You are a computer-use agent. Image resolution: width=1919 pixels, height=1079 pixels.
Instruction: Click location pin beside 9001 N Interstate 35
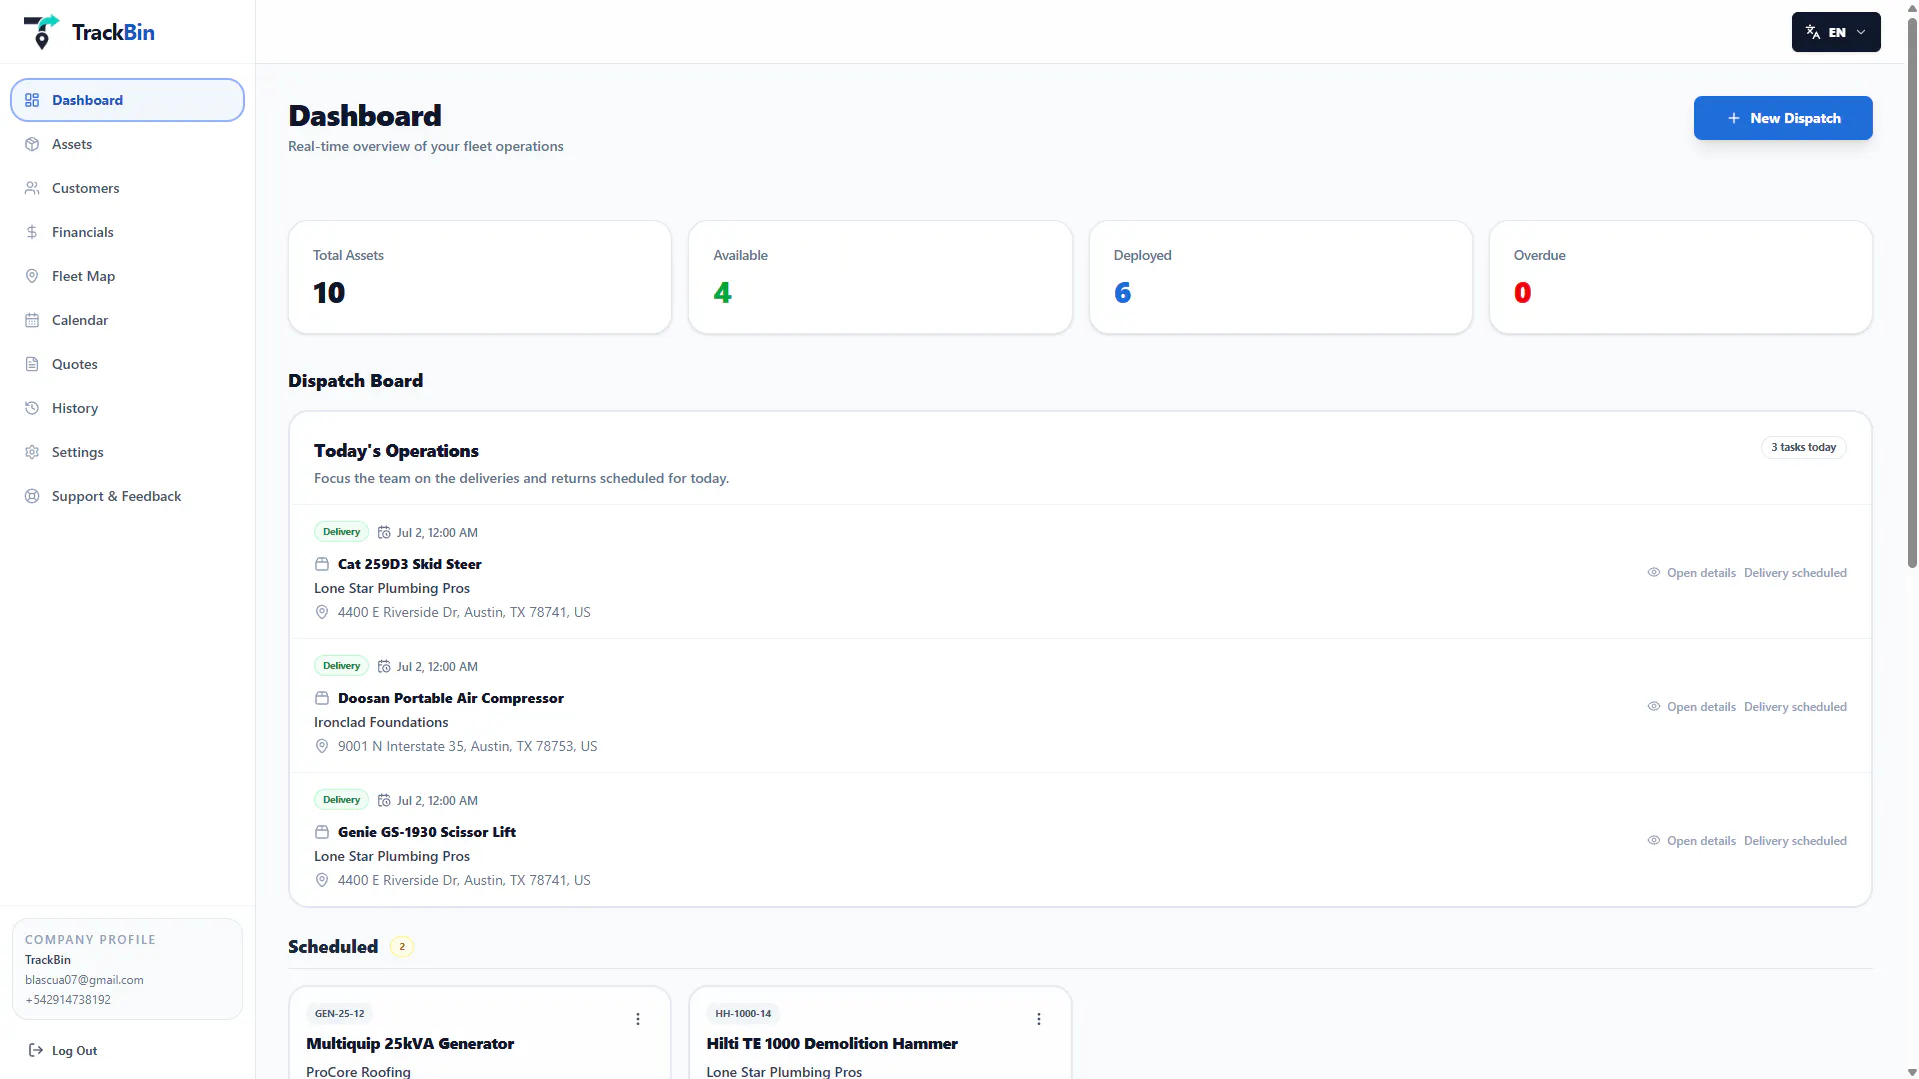point(322,746)
